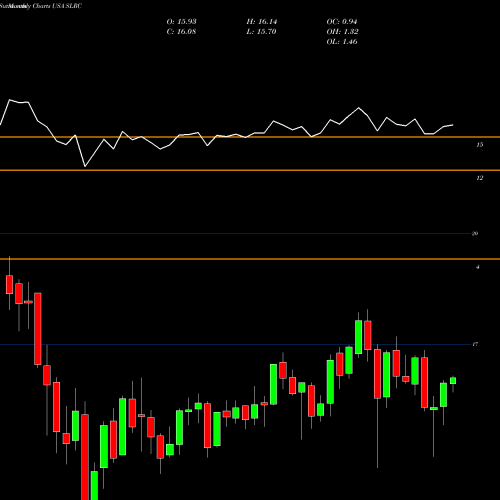Click the '12' indicator axis label
Image resolution: width=500 pixels, height=500 pixels.
479,178
